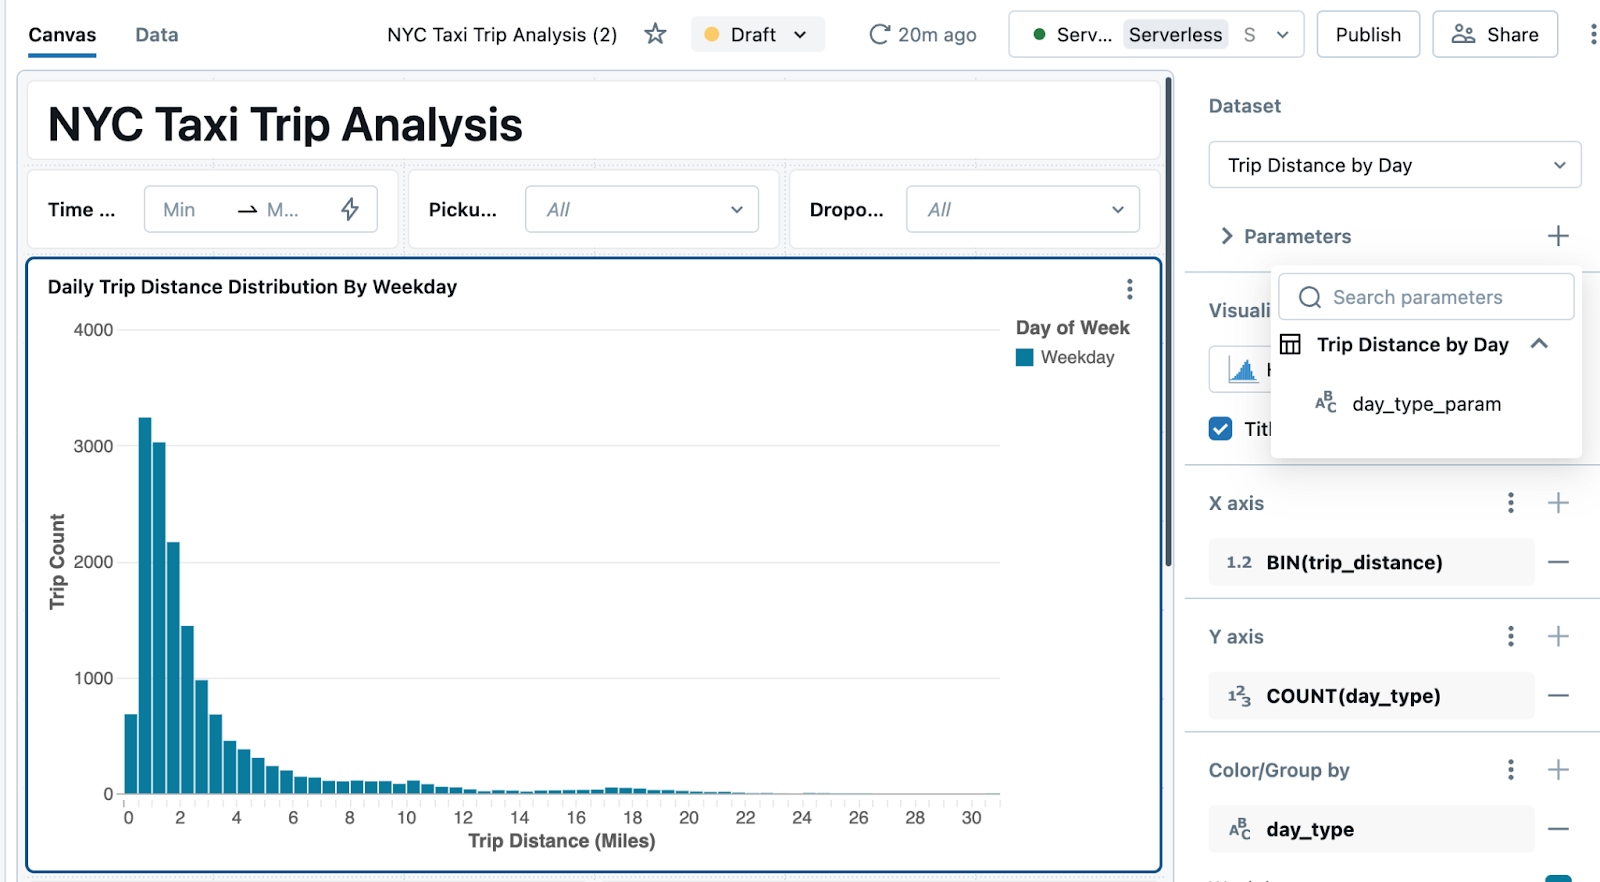Uncheck the Title checkbox
Screen dimensions: 1600x882
click(x=1220, y=429)
